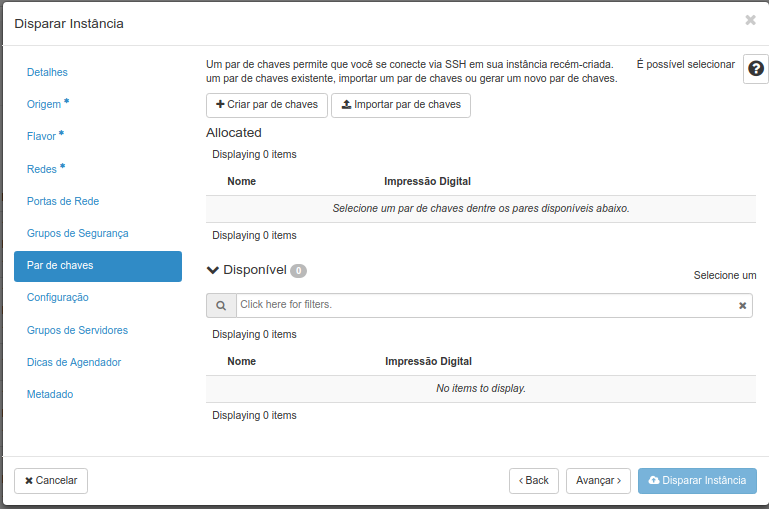Viewport: 769px width, 509px height.
Task: Close the Disparar Instância dialog
Action: click(x=750, y=20)
